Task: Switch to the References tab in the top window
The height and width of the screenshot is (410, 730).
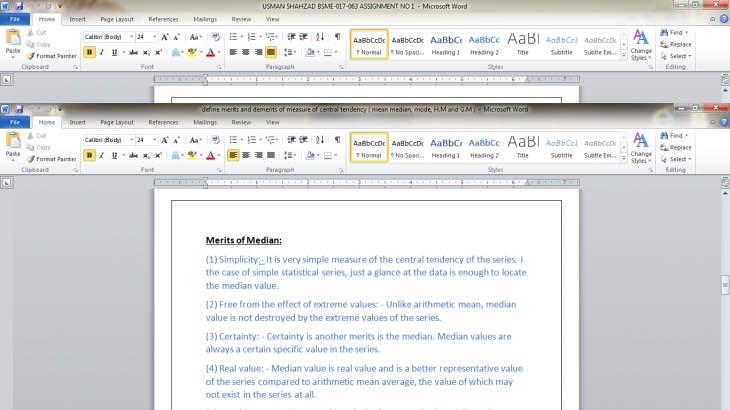Action: coord(163,19)
